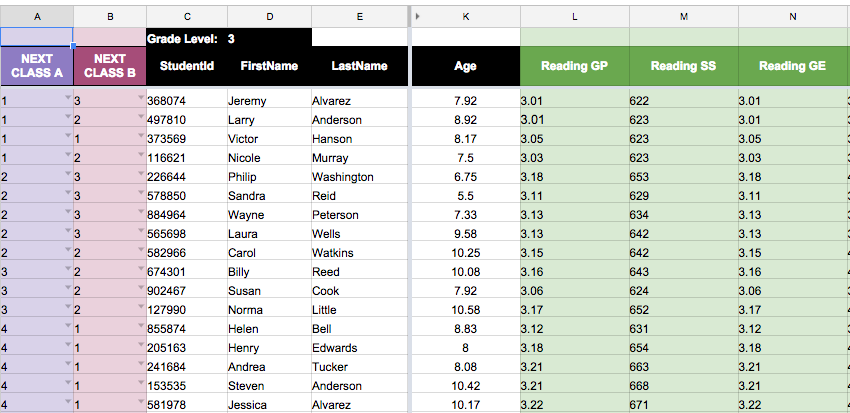850x413 pixels.
Task: Click the NEXT CLASS B header cell
Action: pyautogui.click(x=110, y=66)
